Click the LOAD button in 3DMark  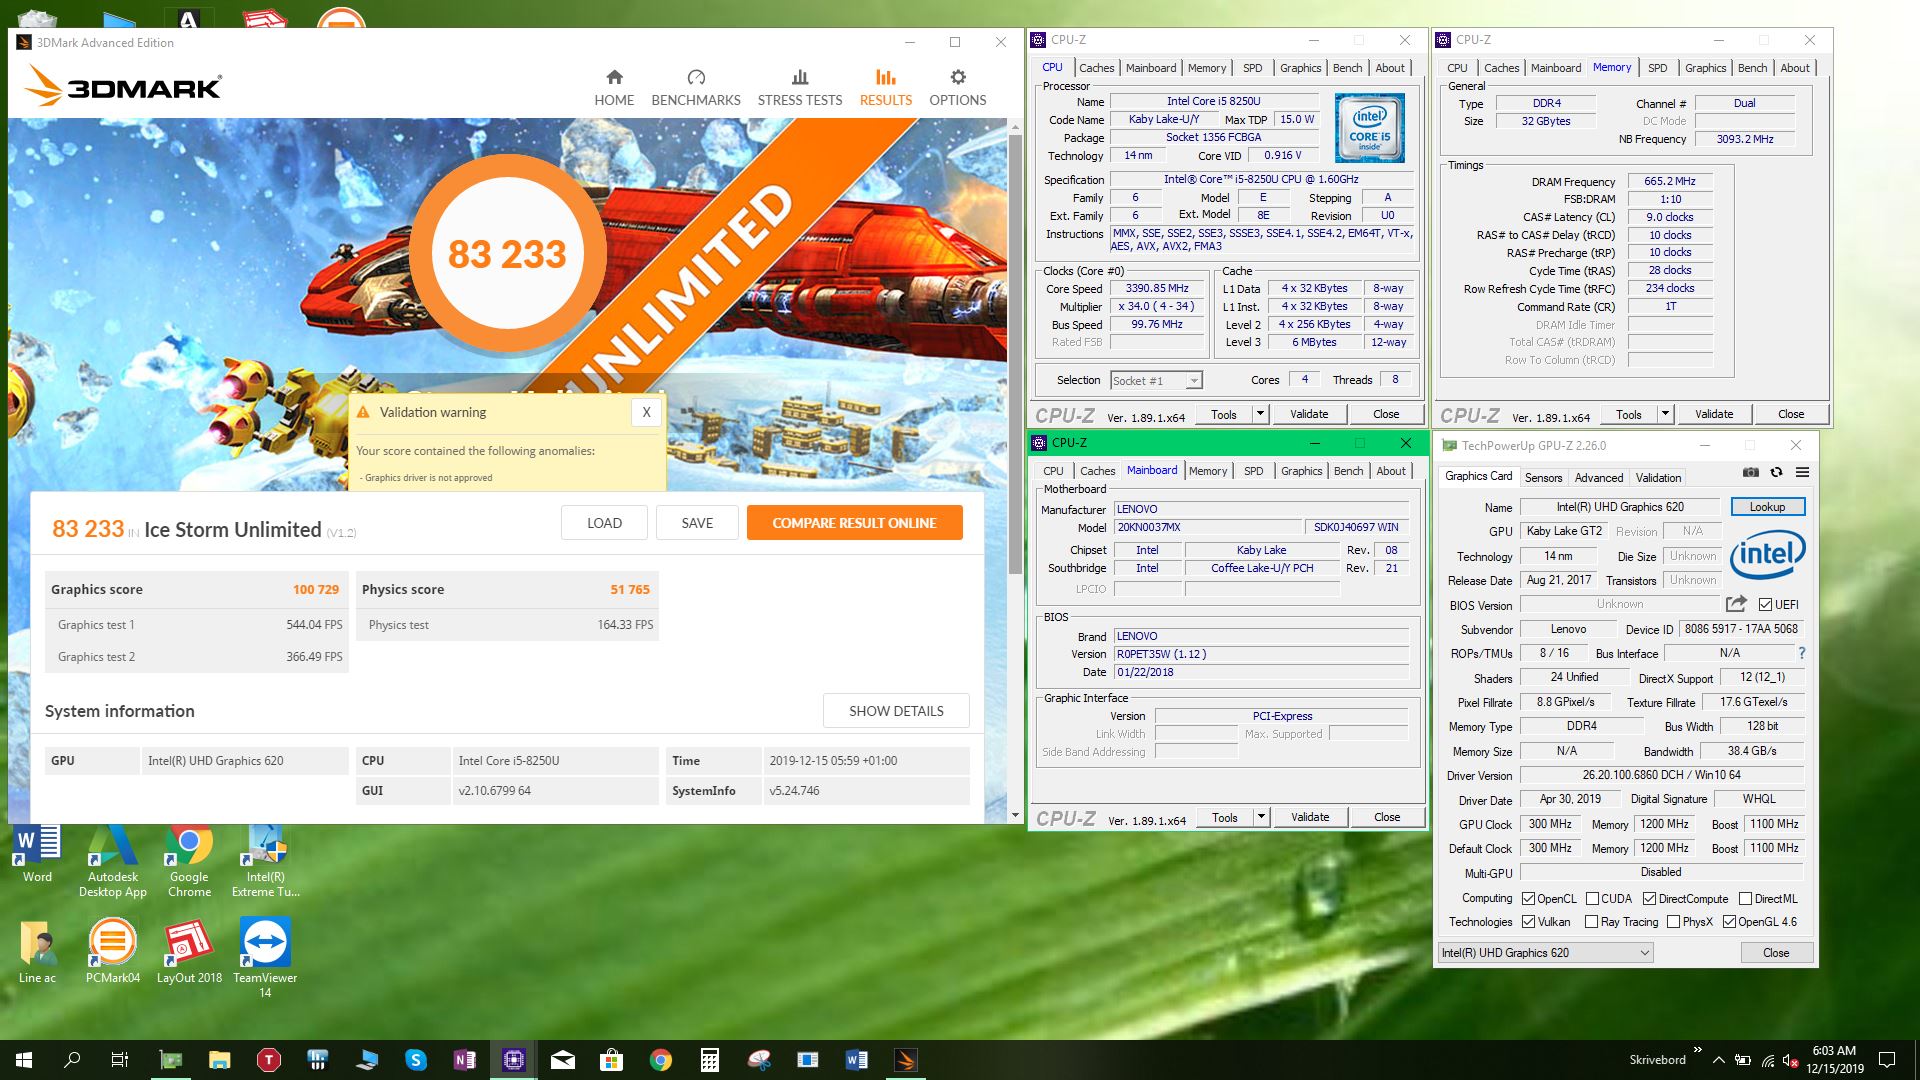click(604, 522)
